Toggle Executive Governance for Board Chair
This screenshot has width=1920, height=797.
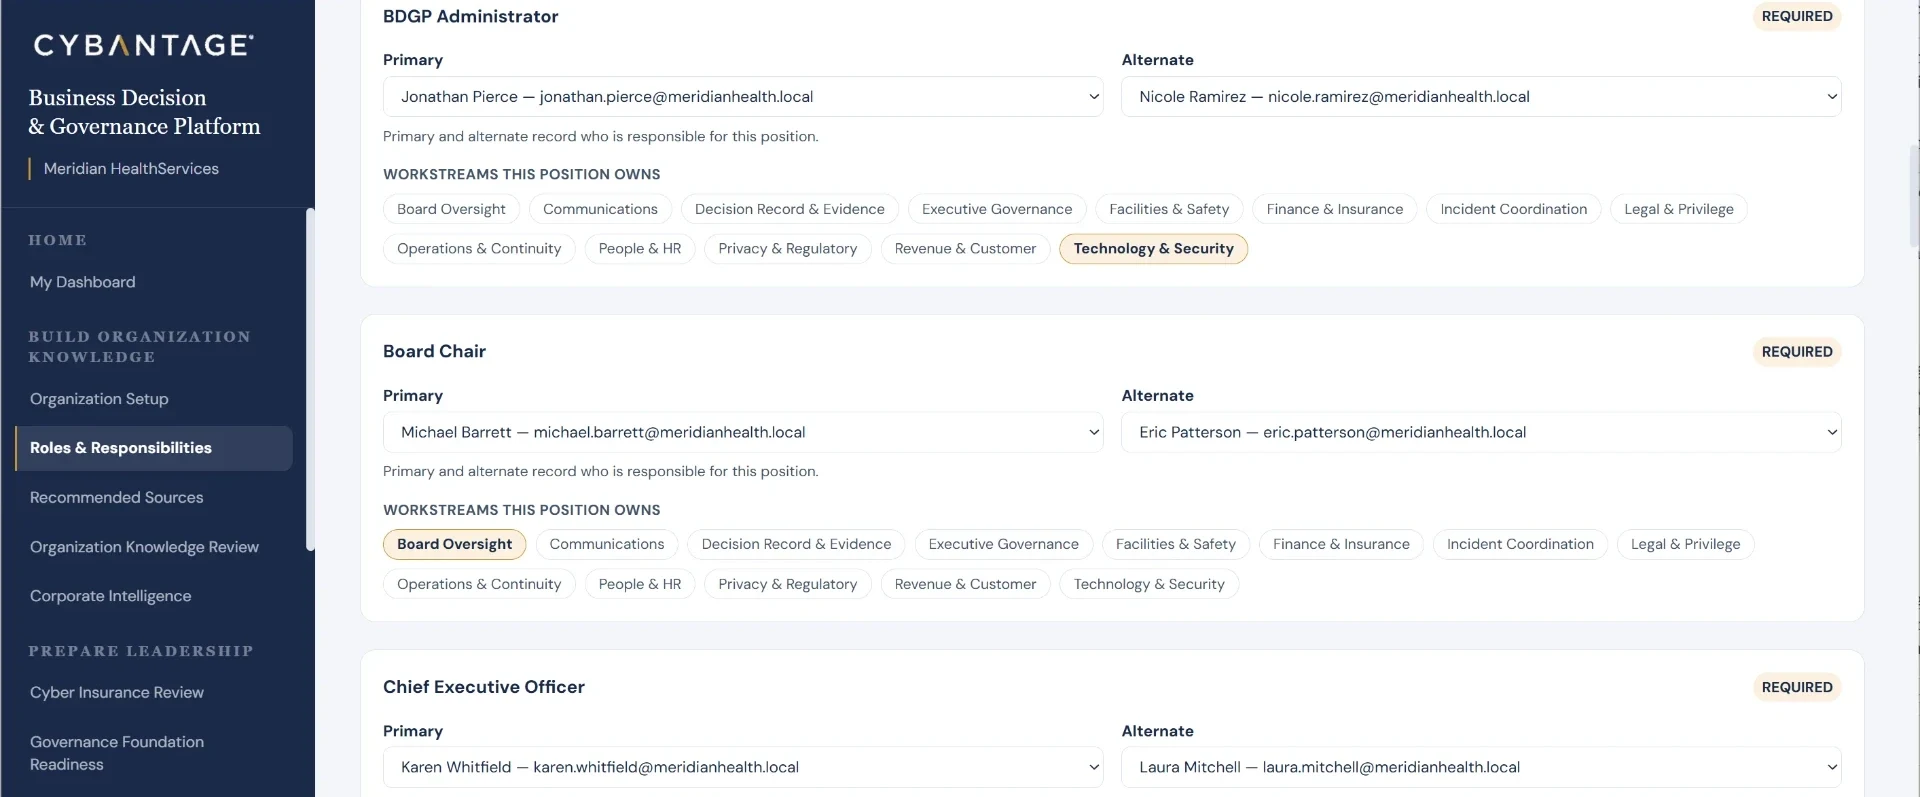pos(1004,544)
